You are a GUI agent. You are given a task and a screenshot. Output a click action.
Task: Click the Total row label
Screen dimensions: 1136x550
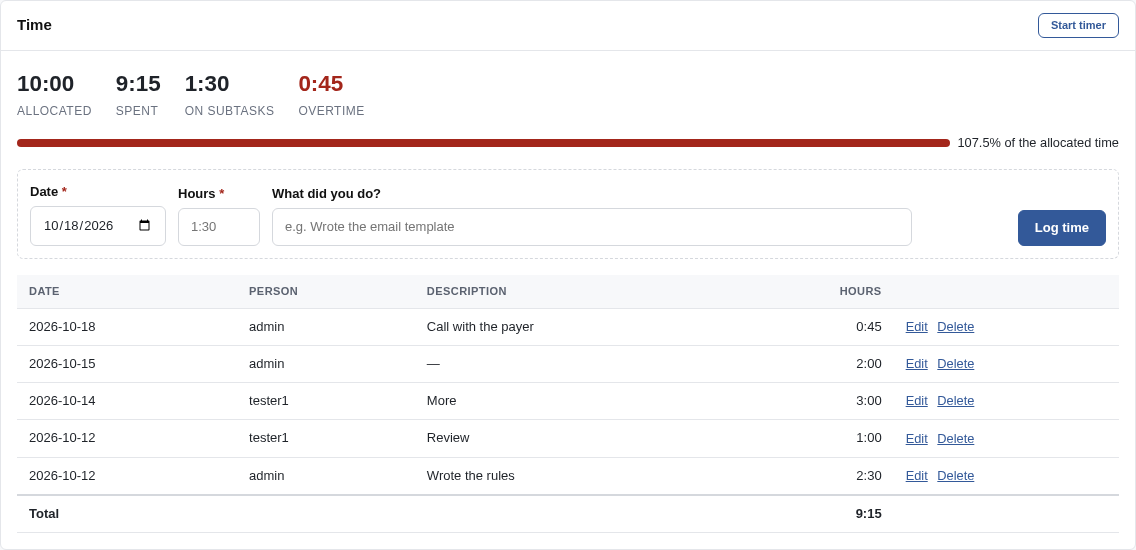(44, 514)
